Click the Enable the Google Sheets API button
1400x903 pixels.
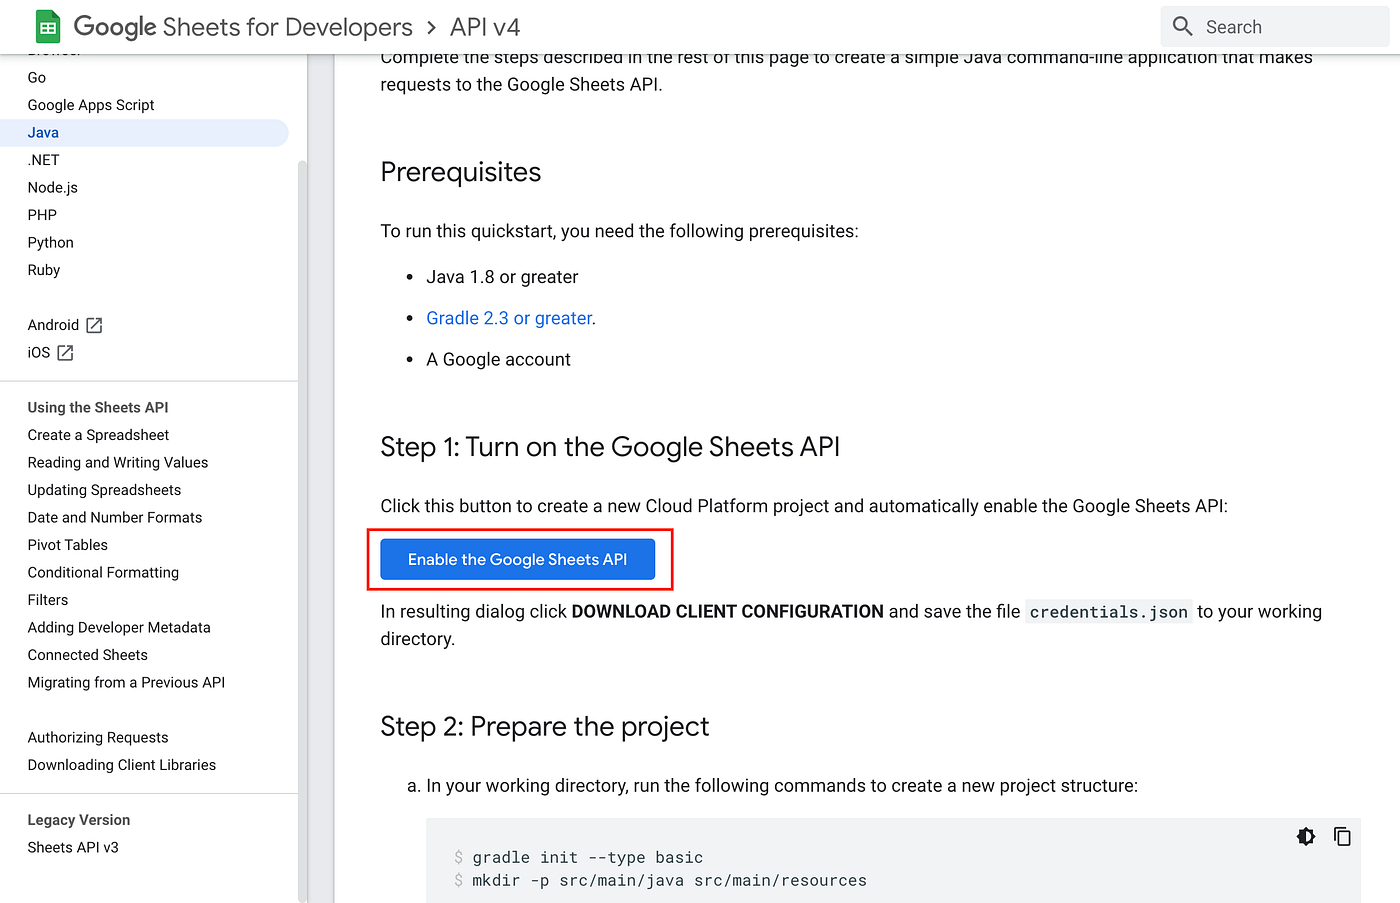coord(518,559)
